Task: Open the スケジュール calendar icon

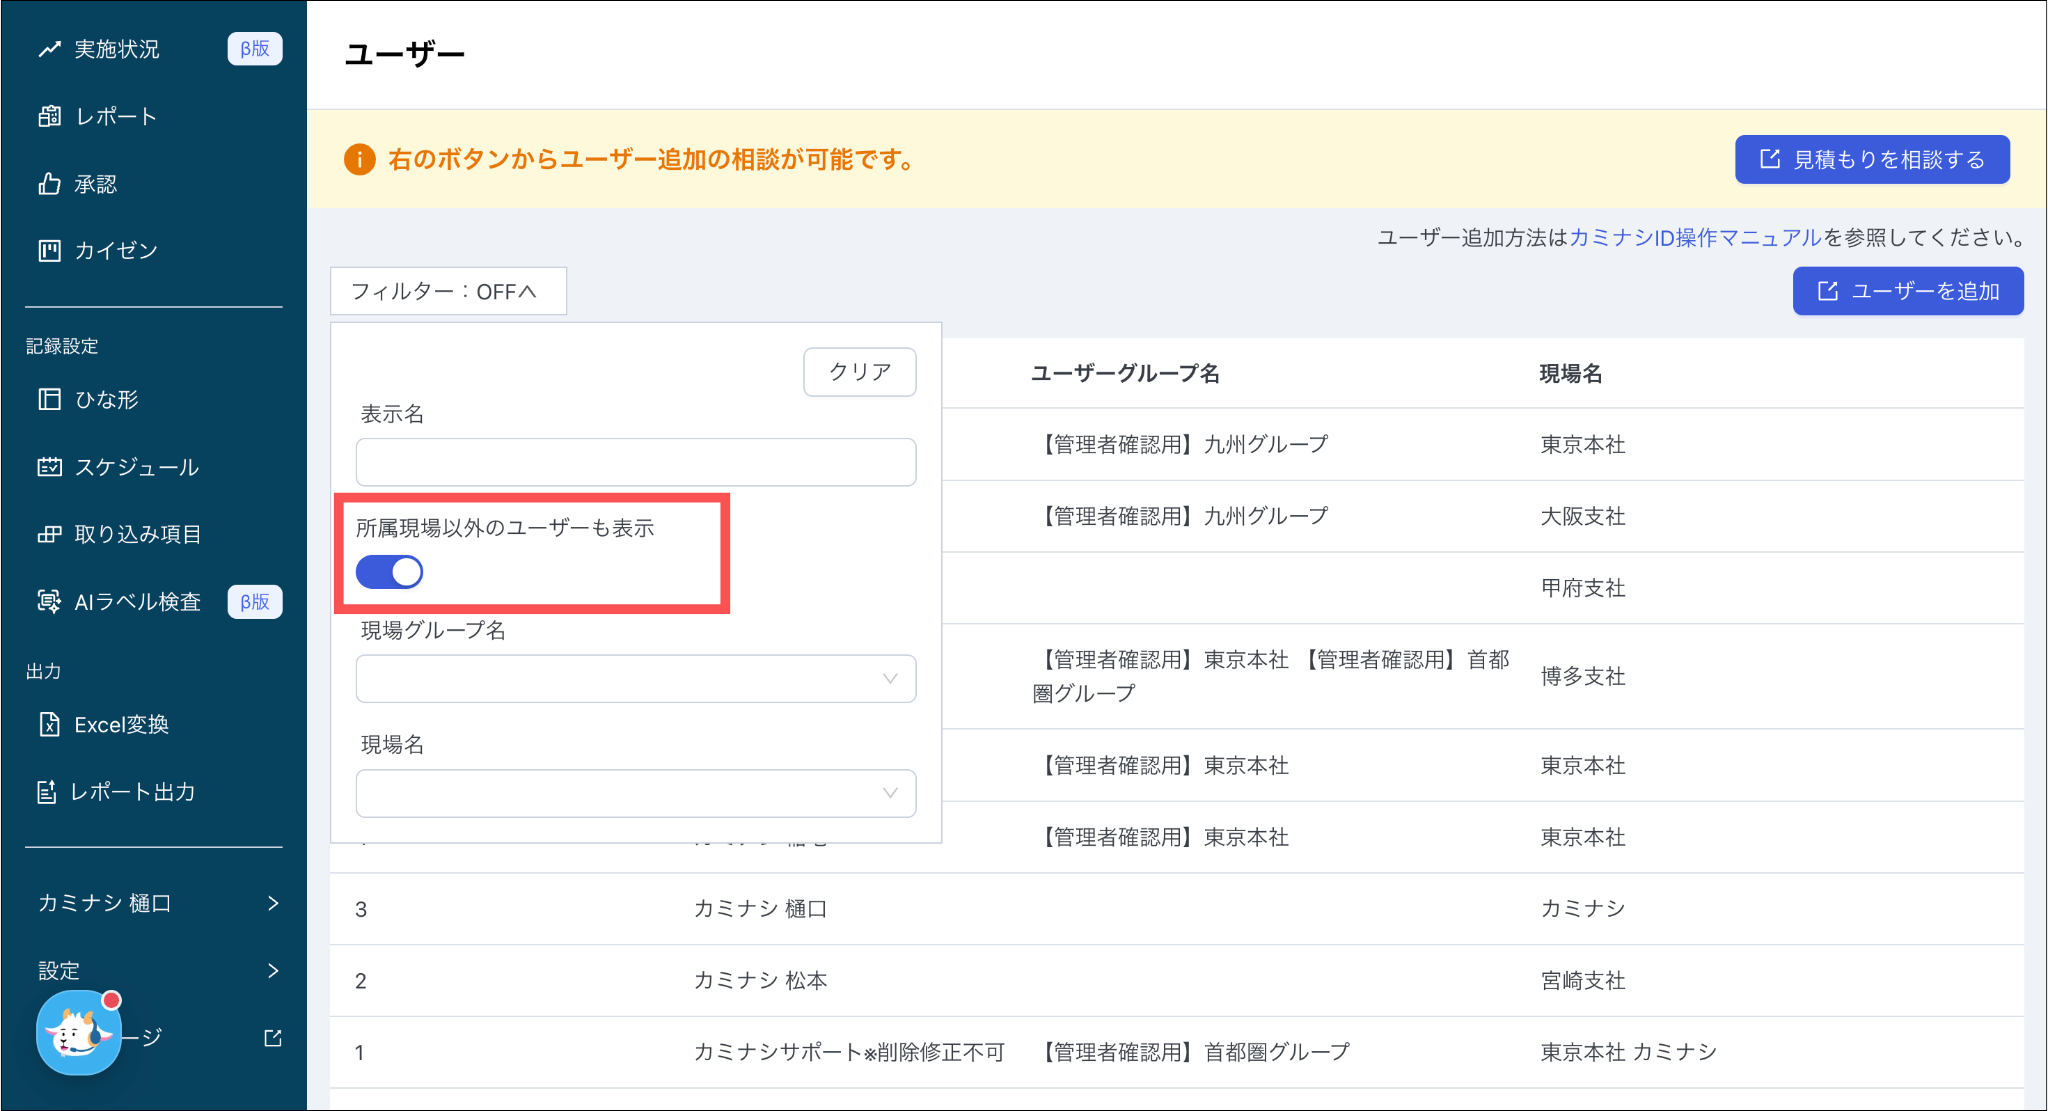Action: [49, 467]
